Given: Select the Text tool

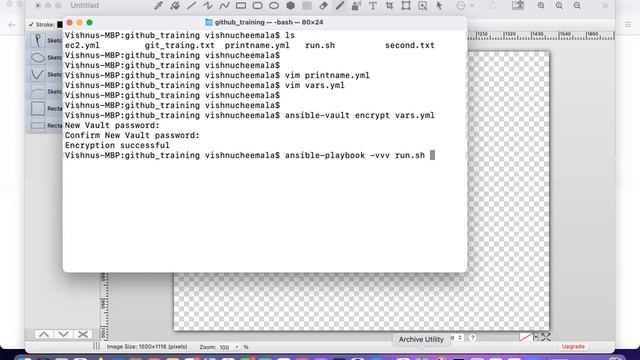Looking at the screenshot, I should (373, 6).
